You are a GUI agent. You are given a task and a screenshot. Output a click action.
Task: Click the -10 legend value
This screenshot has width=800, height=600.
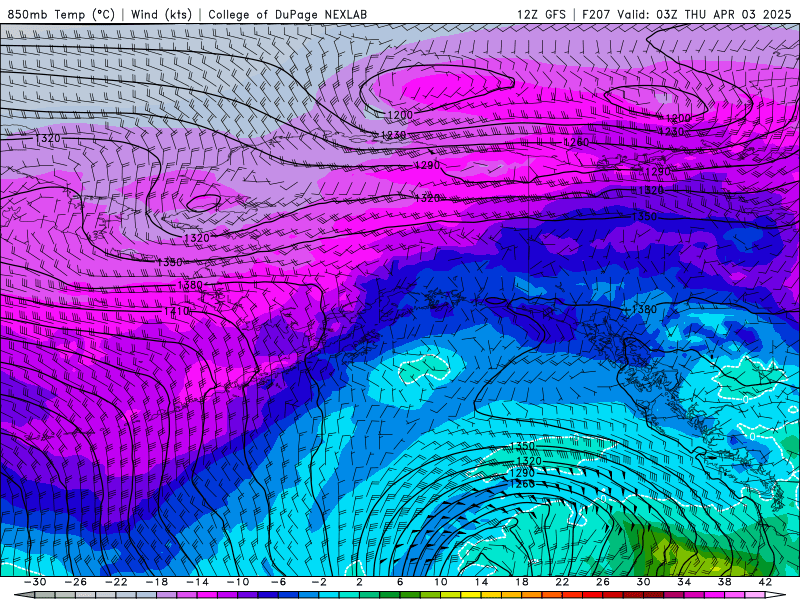coord(238,582)
